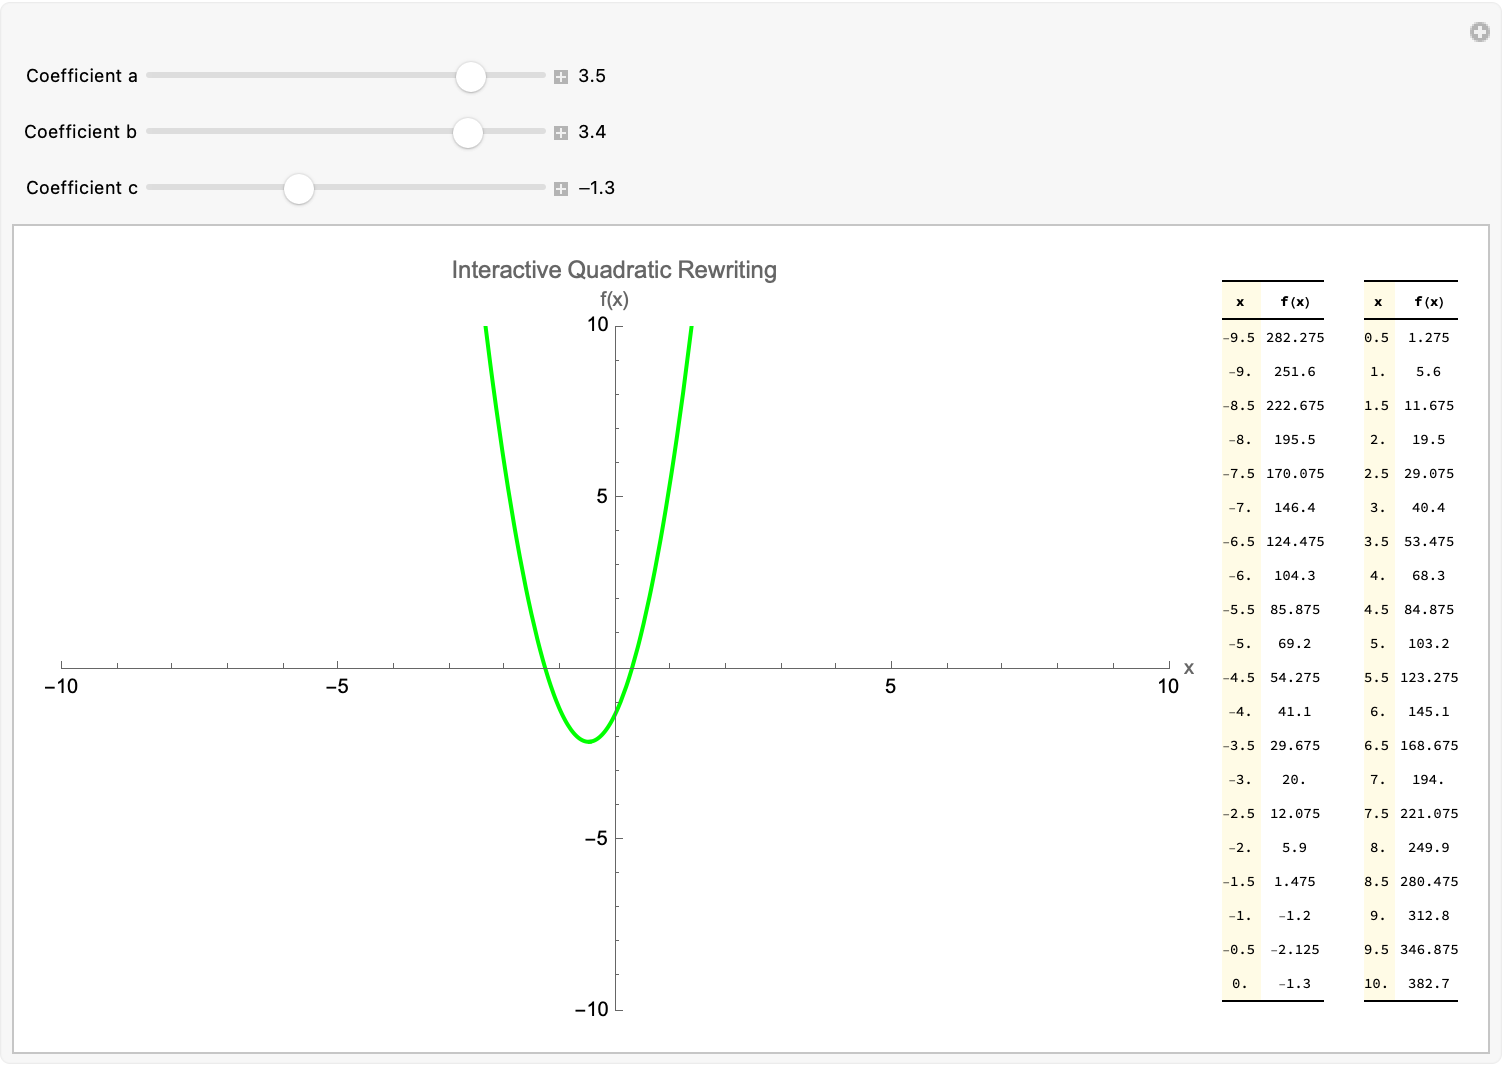The width and height of the screenshot is (1502, 1068).
Task: Click the "Coefficient c" label text
Action: (x=82, y=188)
